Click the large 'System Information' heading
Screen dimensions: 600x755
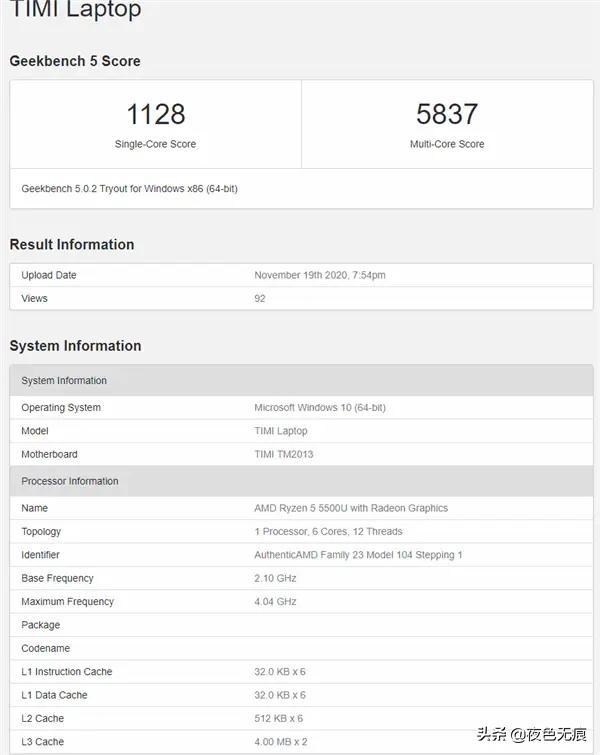(75, 346)
